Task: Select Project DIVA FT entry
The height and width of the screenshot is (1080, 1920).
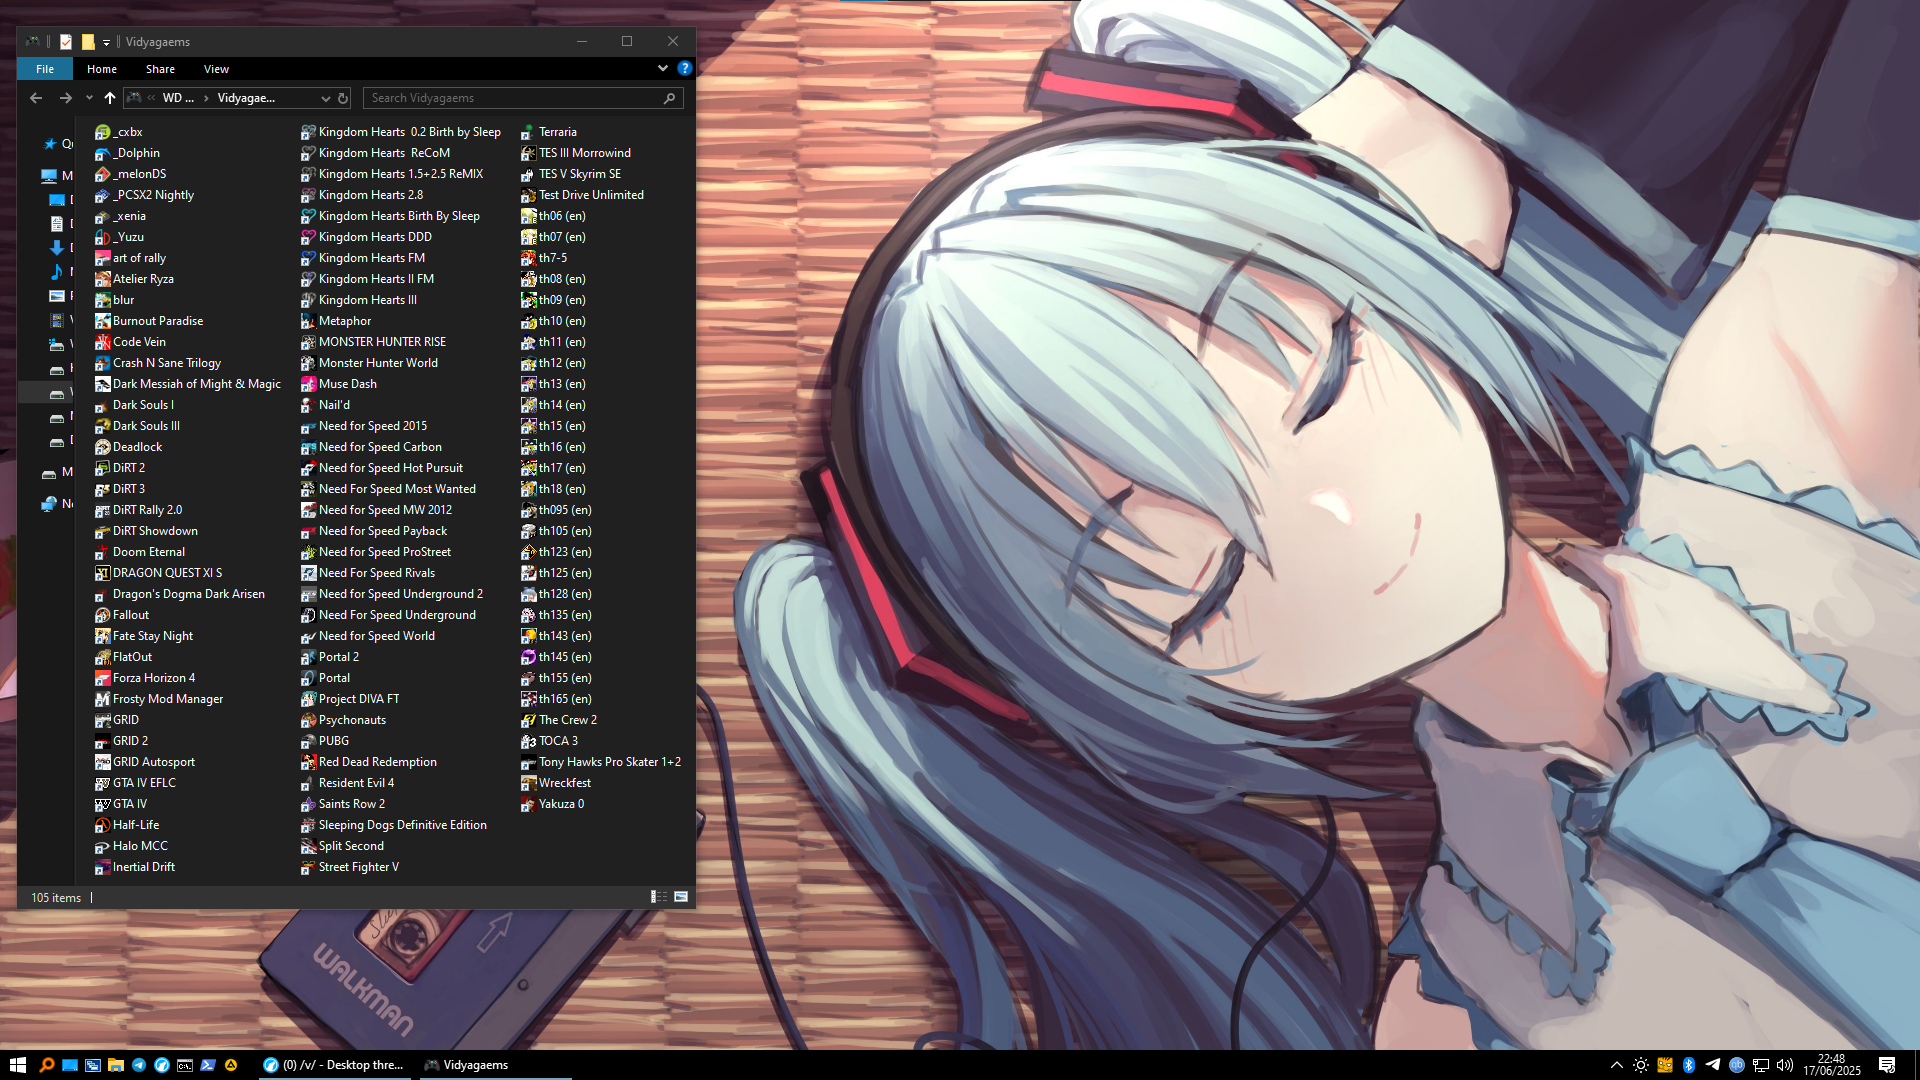Action: [x=350, y=699]
